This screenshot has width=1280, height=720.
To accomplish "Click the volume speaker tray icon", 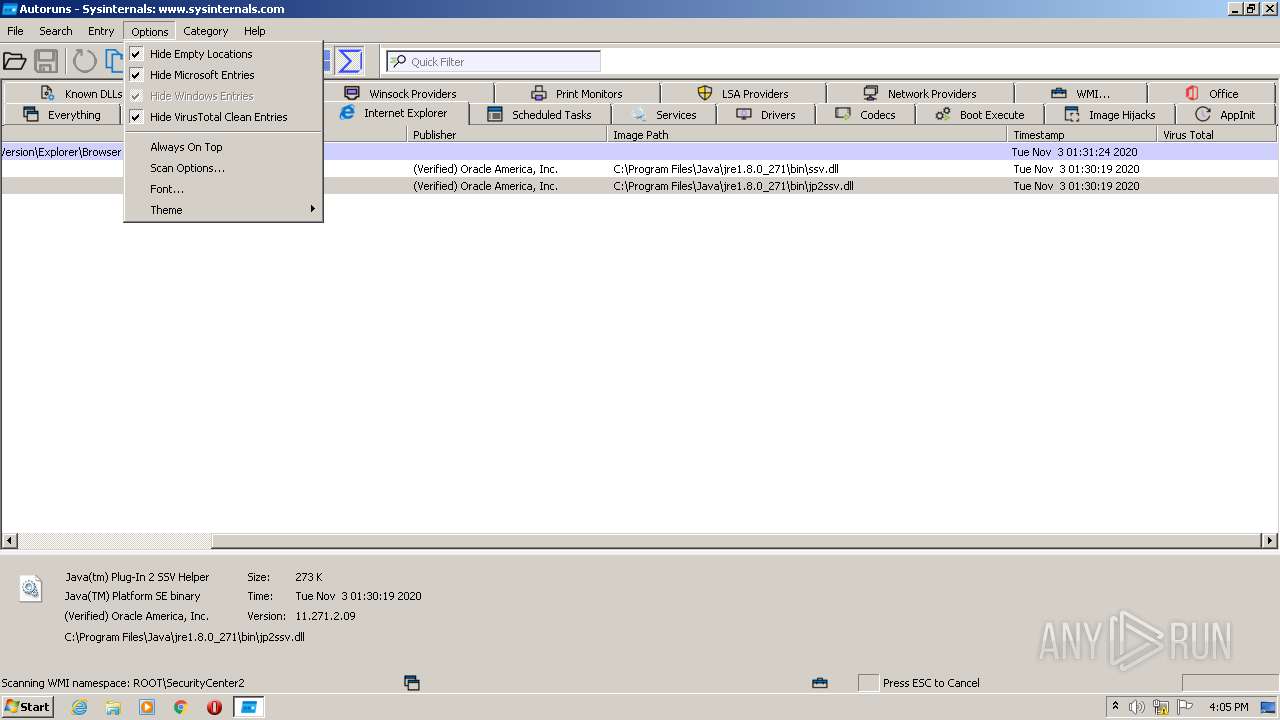I will point(1137,707).
